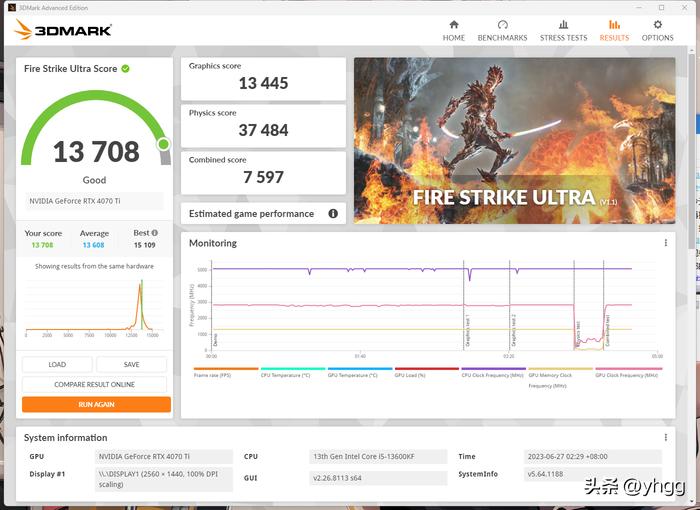Switch to the Results tab

[x=614, y=30]
